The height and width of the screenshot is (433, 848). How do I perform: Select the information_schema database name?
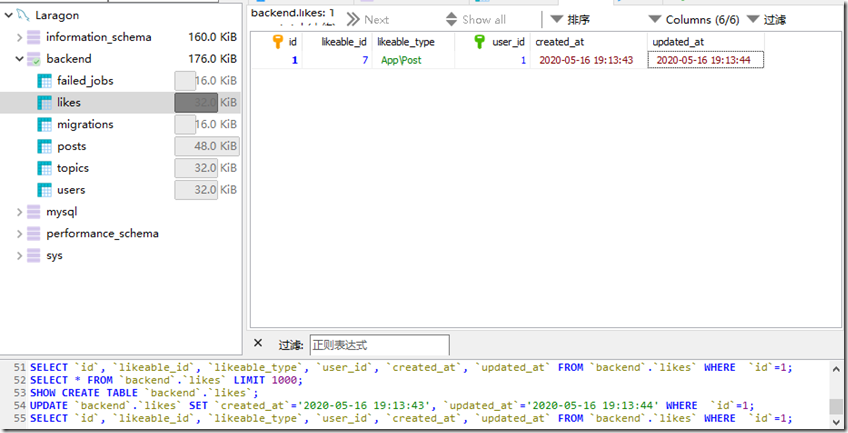click(98, 37)
